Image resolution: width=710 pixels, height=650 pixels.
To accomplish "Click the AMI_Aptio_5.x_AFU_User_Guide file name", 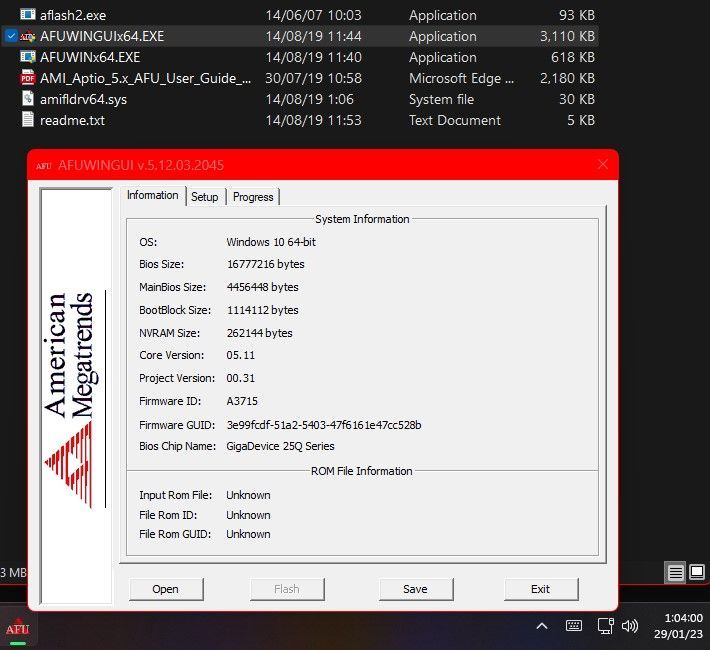I will pyautogui.click(x=145, y=78).
